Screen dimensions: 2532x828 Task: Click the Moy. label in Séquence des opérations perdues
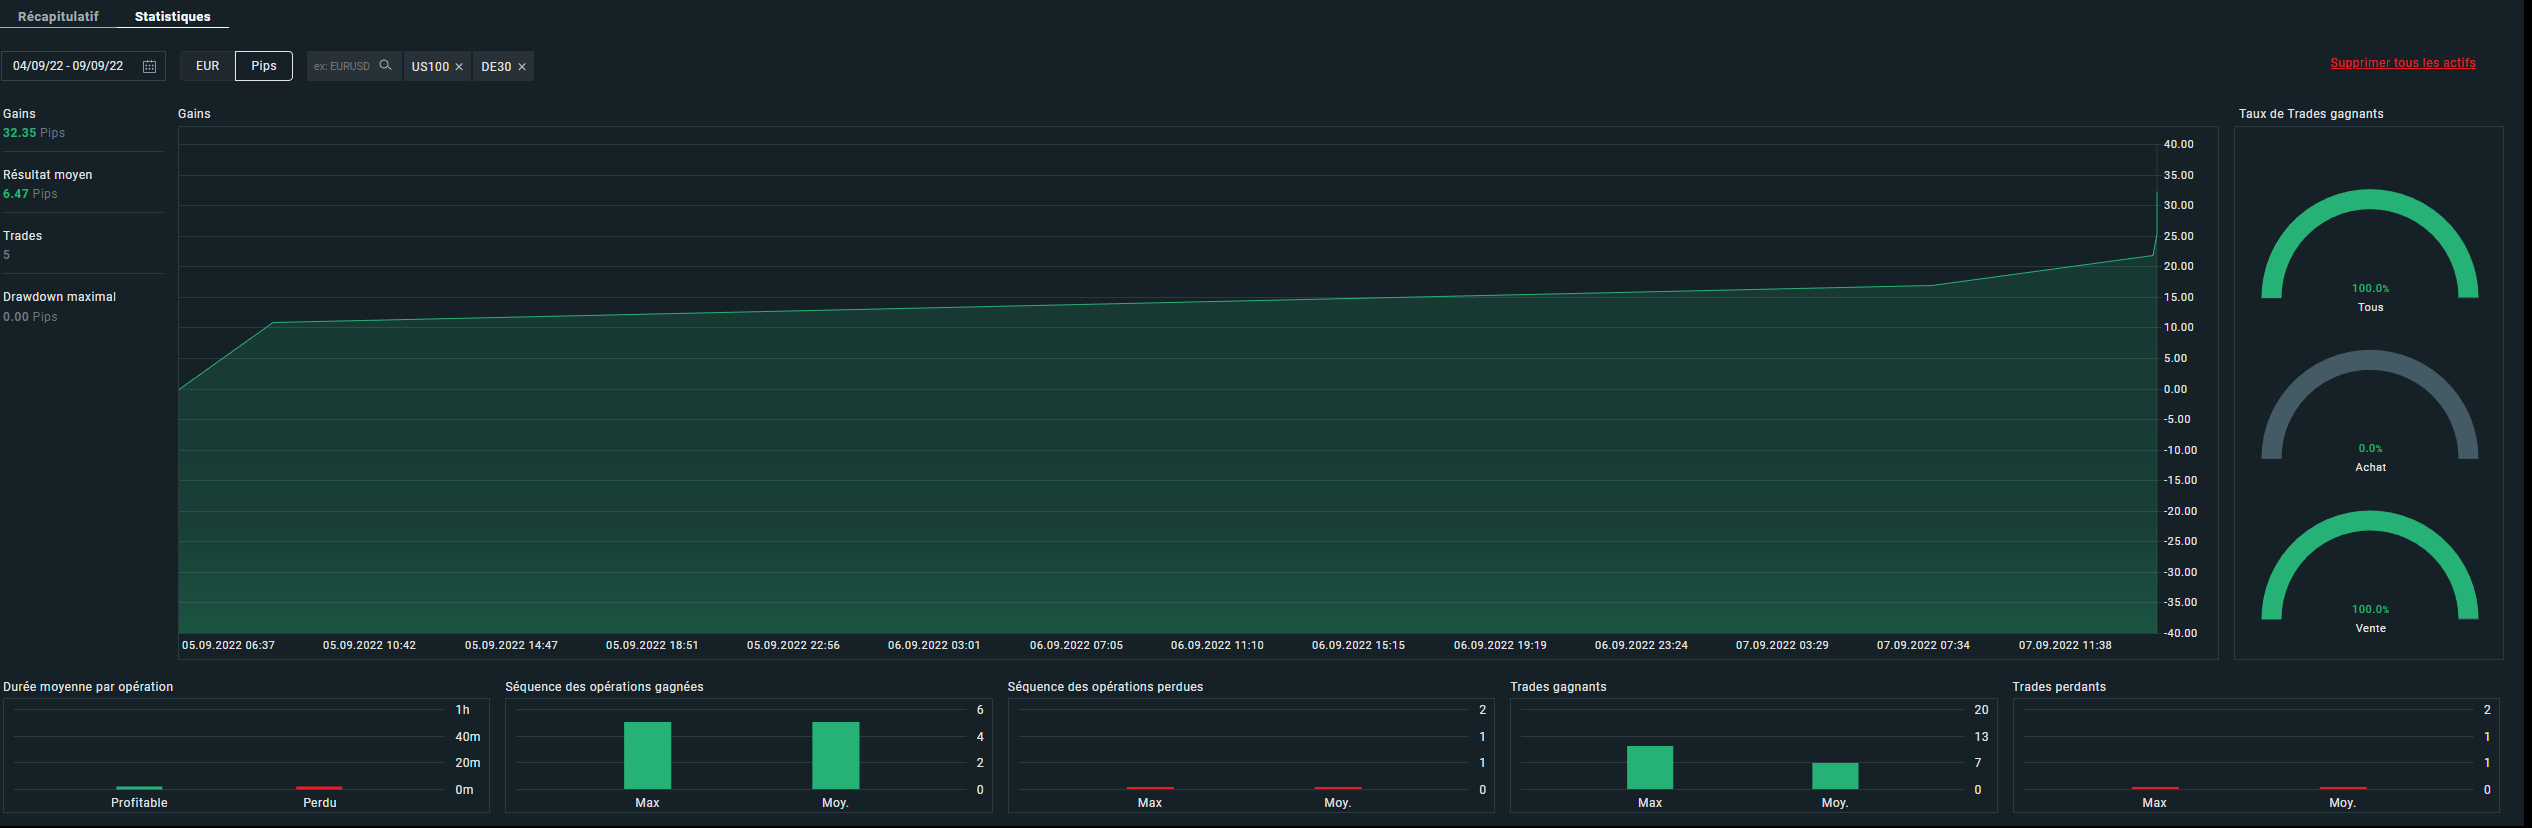[x=1338, y=803]
